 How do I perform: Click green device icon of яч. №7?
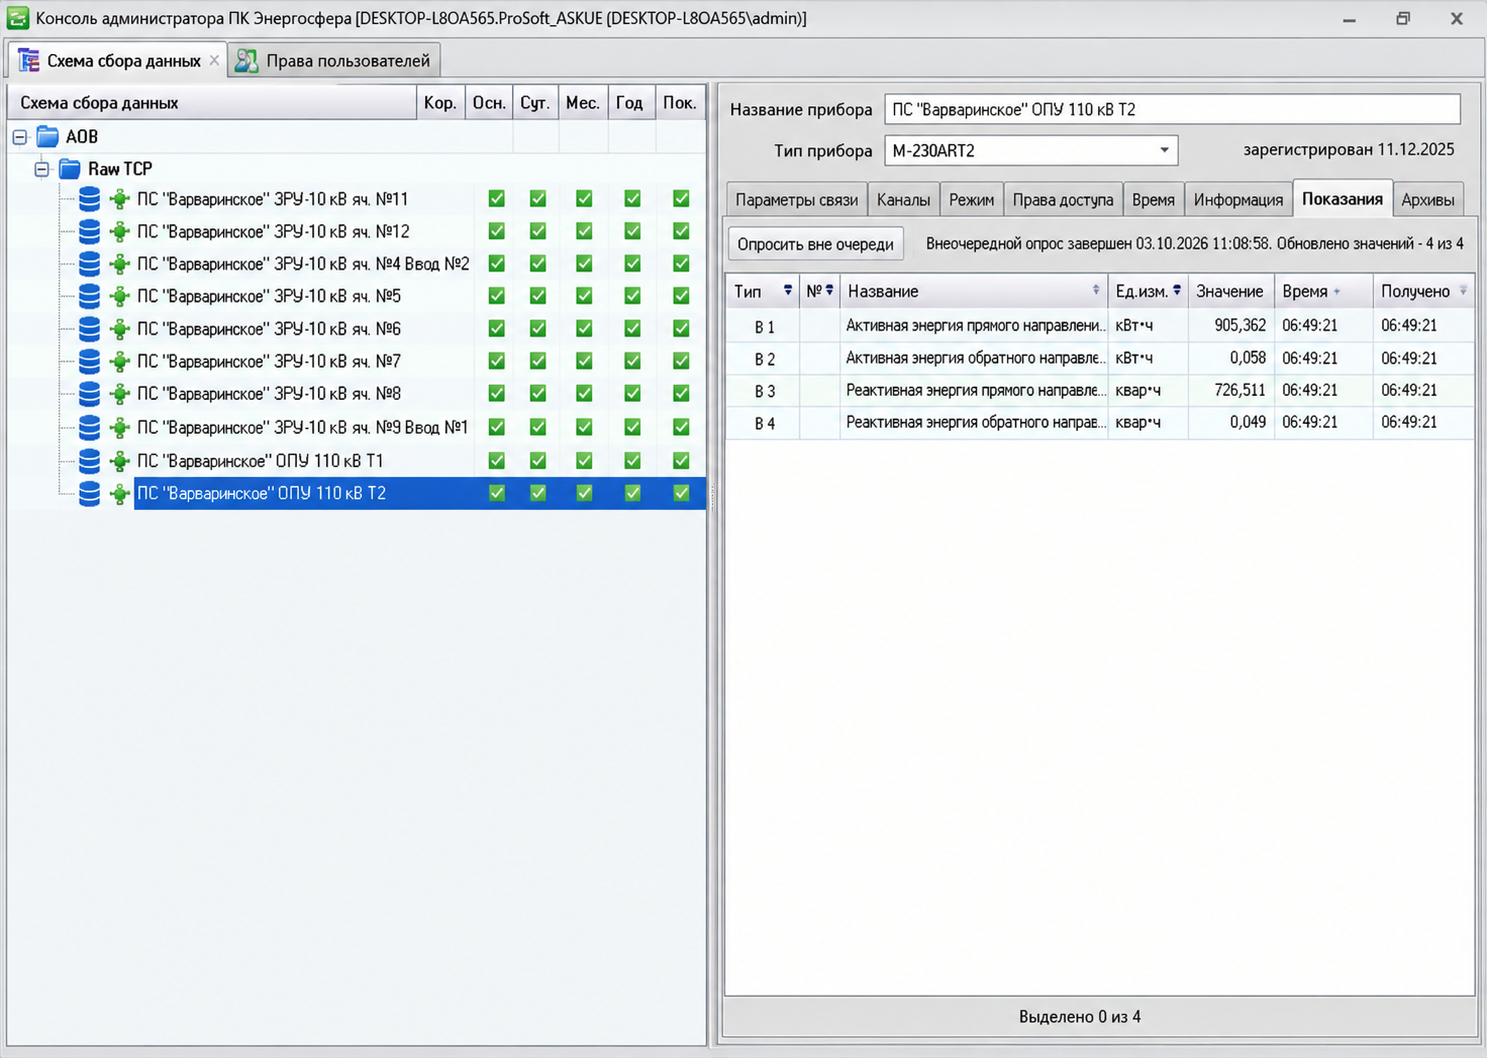coord(120,362)
